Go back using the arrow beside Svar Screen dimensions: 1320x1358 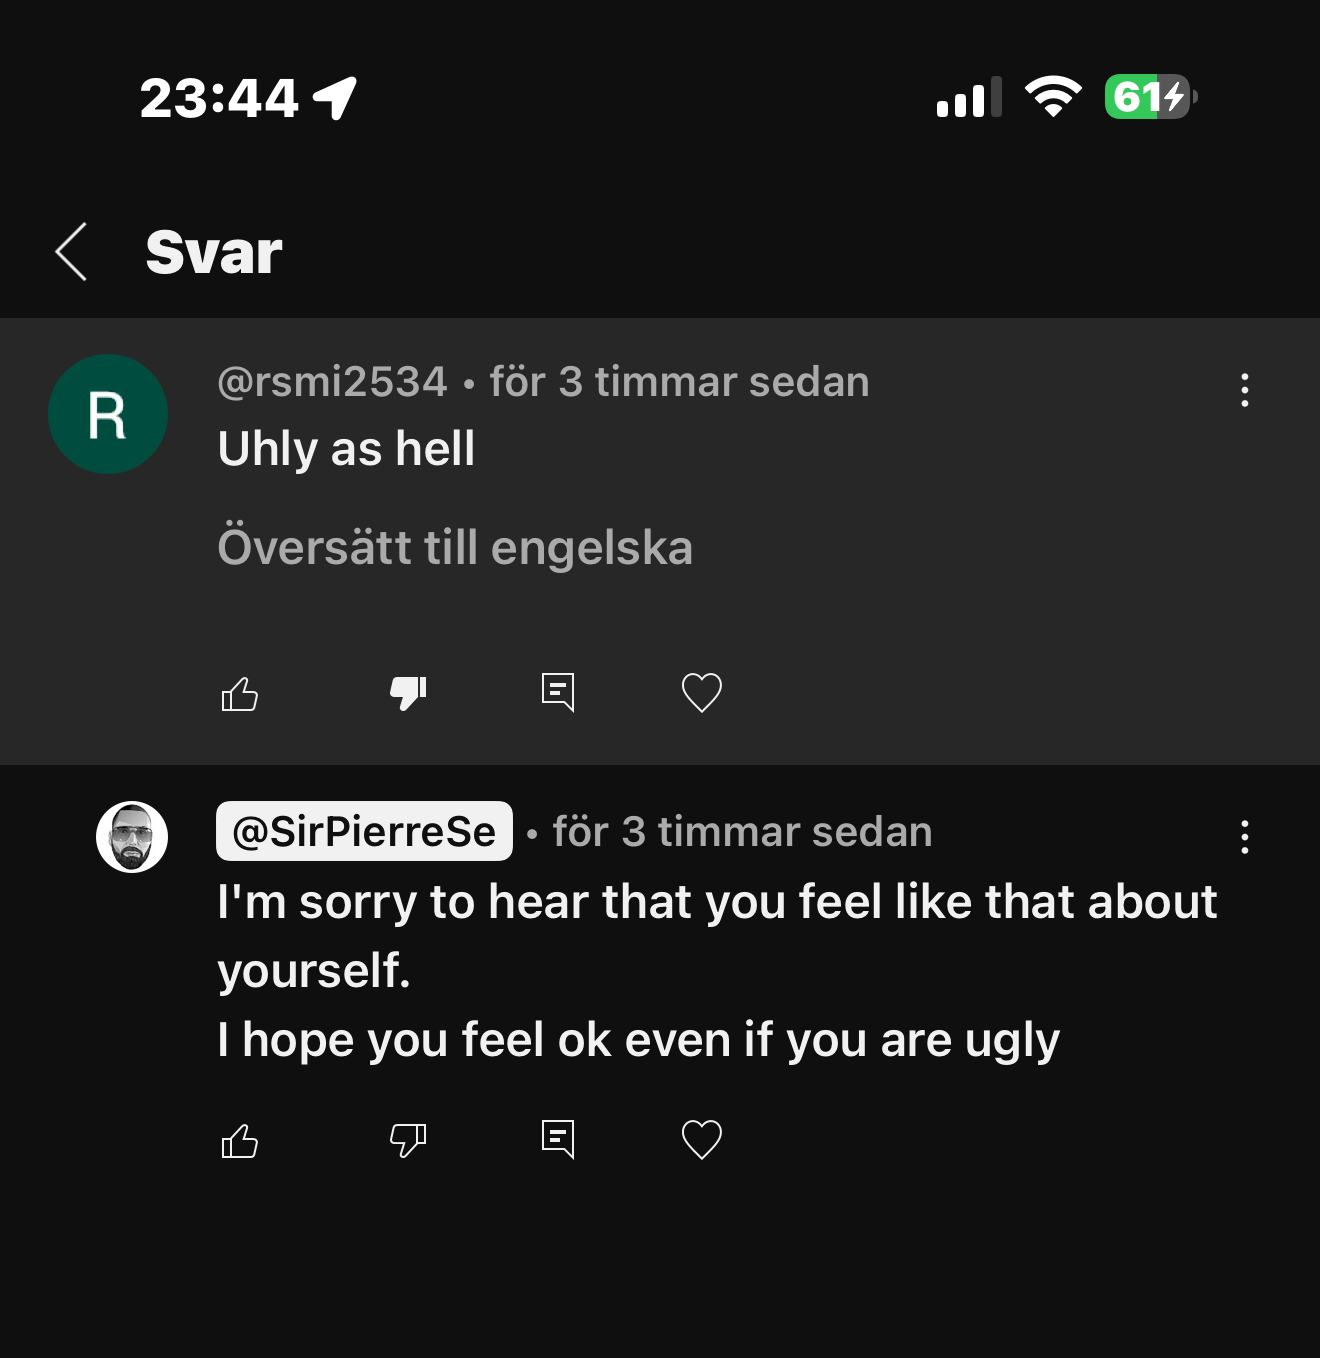coord(71,252)
